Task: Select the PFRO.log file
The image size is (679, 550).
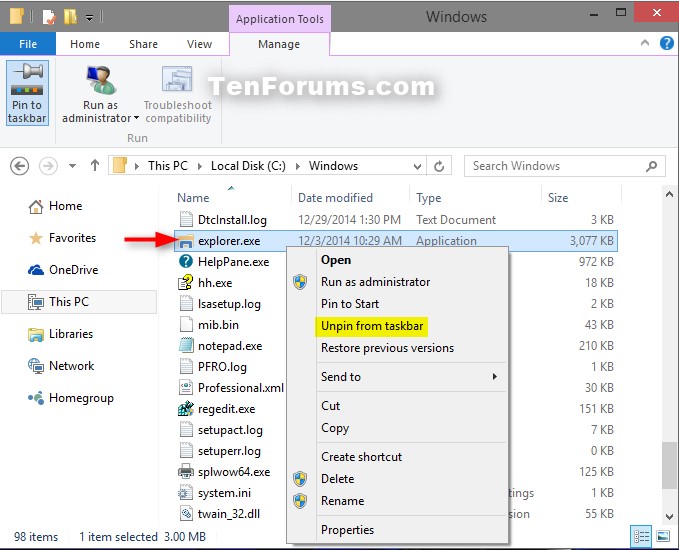Action: [x=222, y=367]
